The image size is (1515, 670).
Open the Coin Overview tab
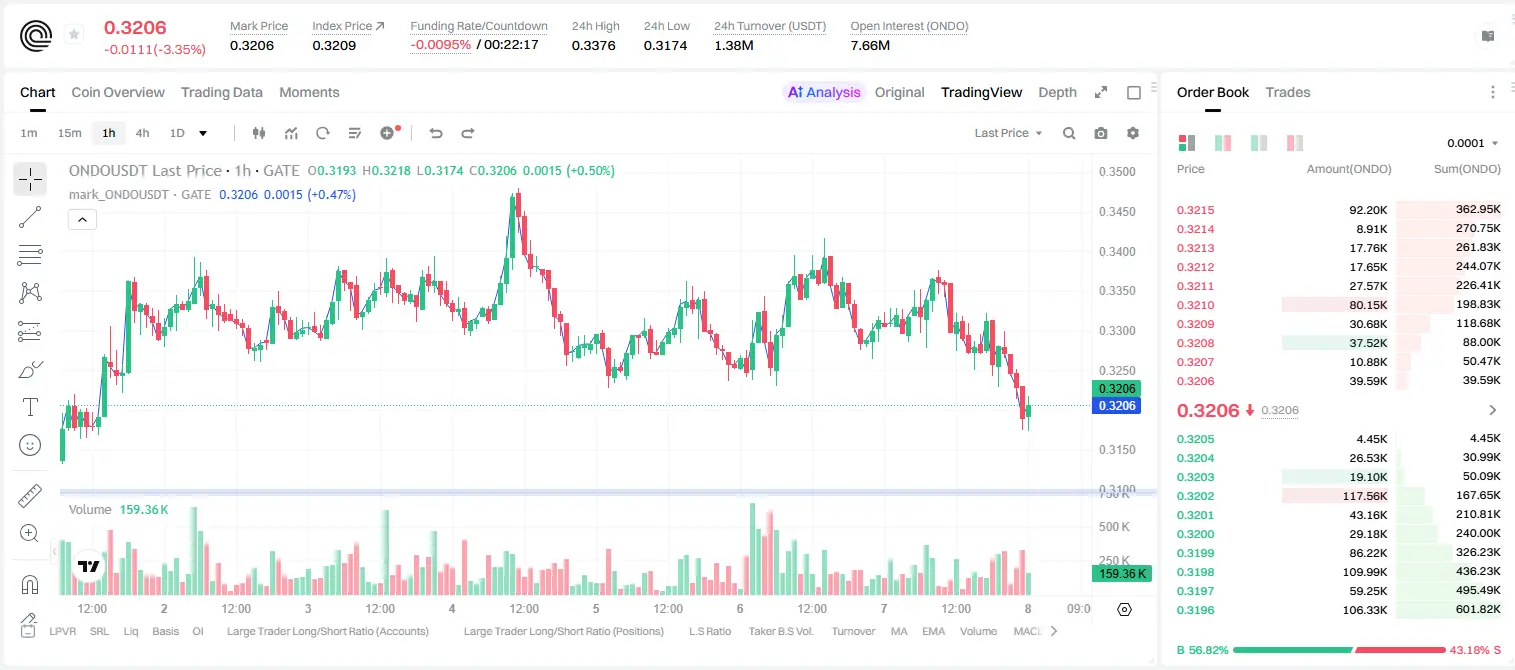click(x=118, y=92)
